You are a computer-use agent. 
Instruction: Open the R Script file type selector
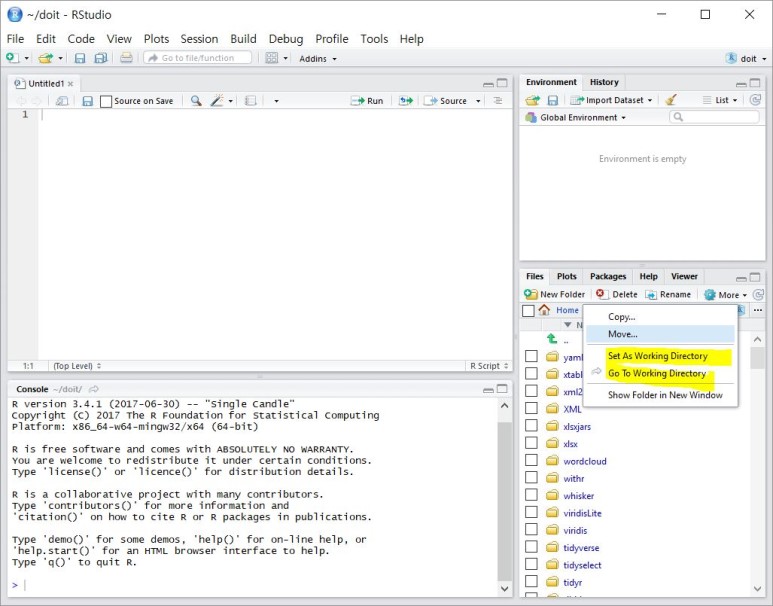click(489, 366)
